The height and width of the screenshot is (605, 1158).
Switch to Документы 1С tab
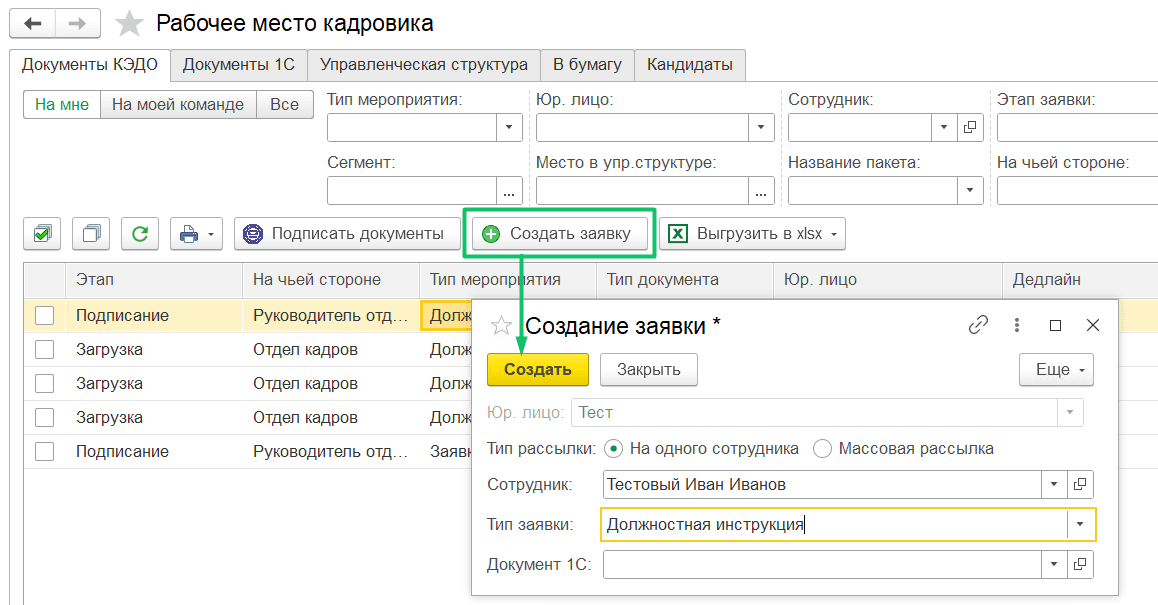pyautogui.click(x=239, y=65)
